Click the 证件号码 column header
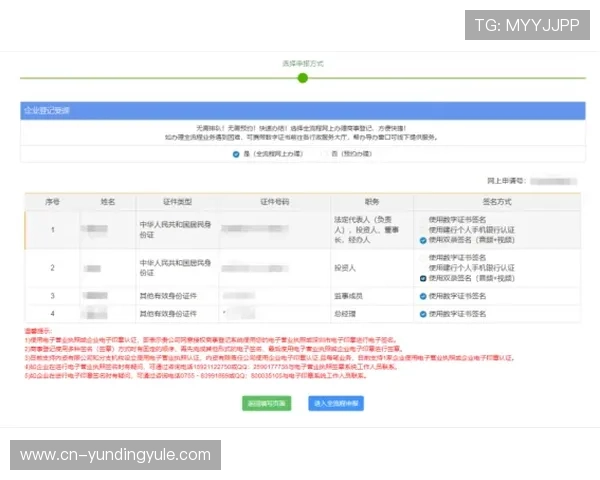 [275, 202]
